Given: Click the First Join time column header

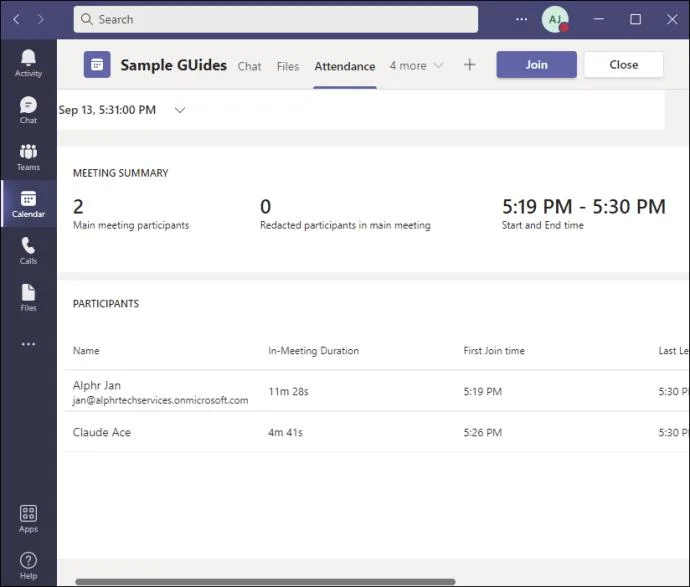Looking at the screenshot, I should [494, 351].
